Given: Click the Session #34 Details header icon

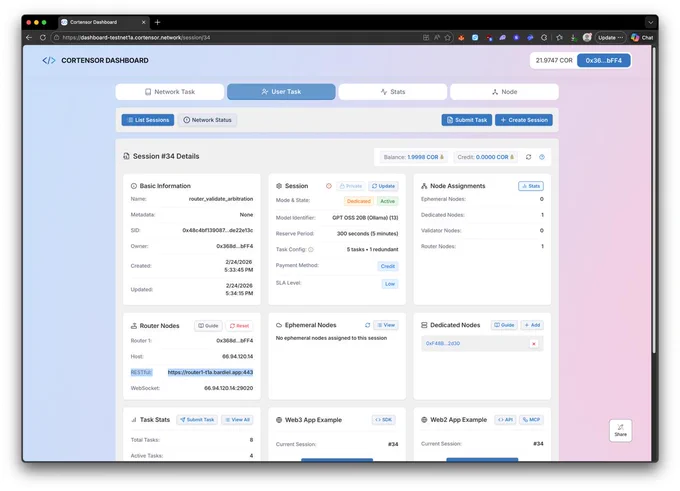Looking at the screenshot, I should coord(126,156).
